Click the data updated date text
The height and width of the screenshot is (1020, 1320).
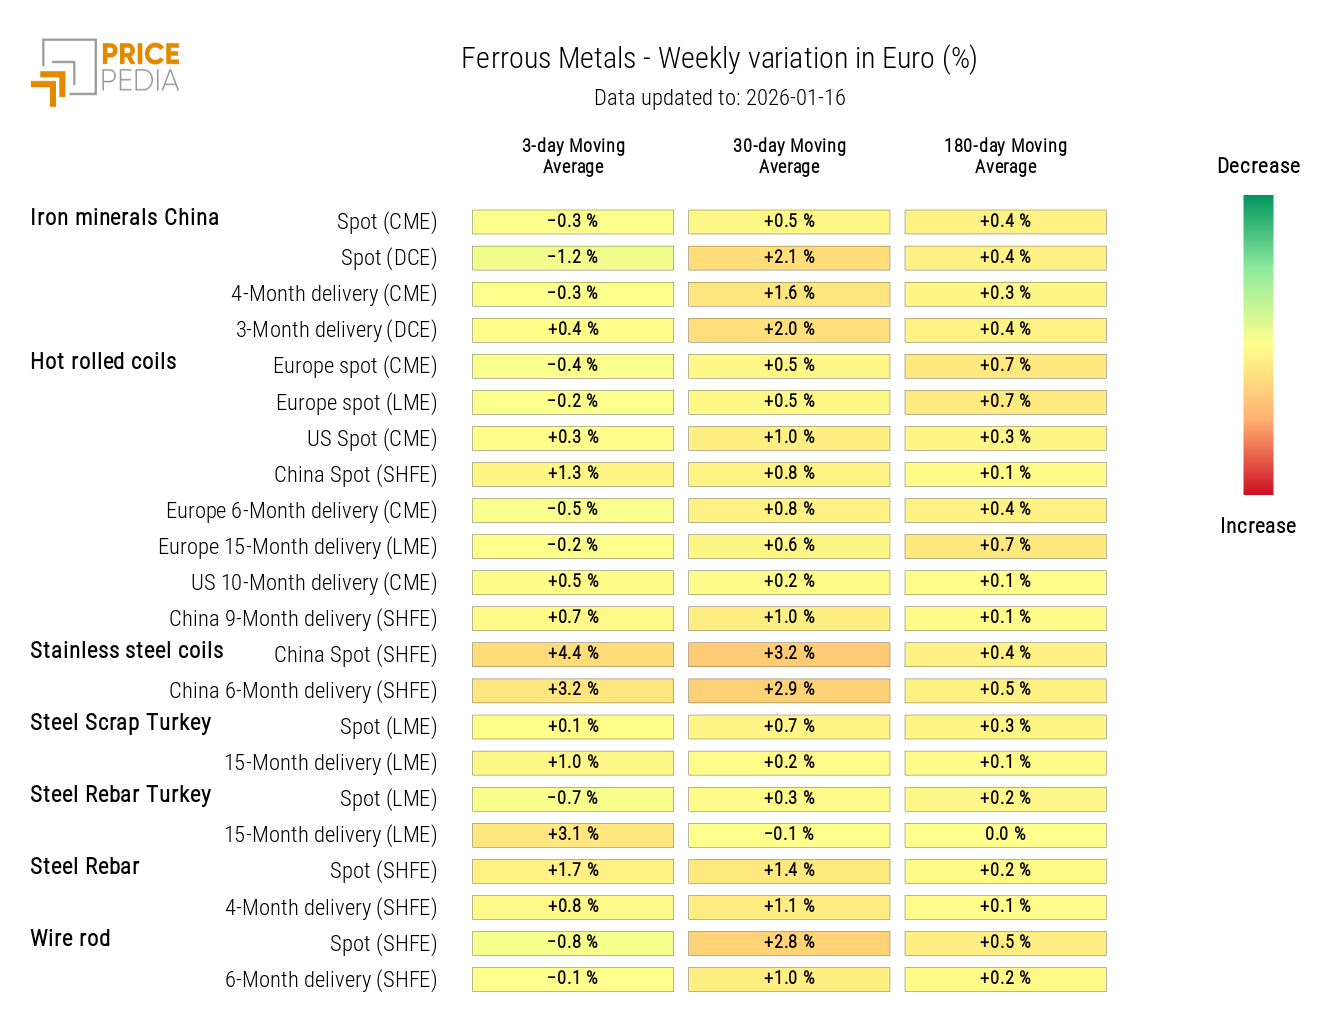(719, 98)
